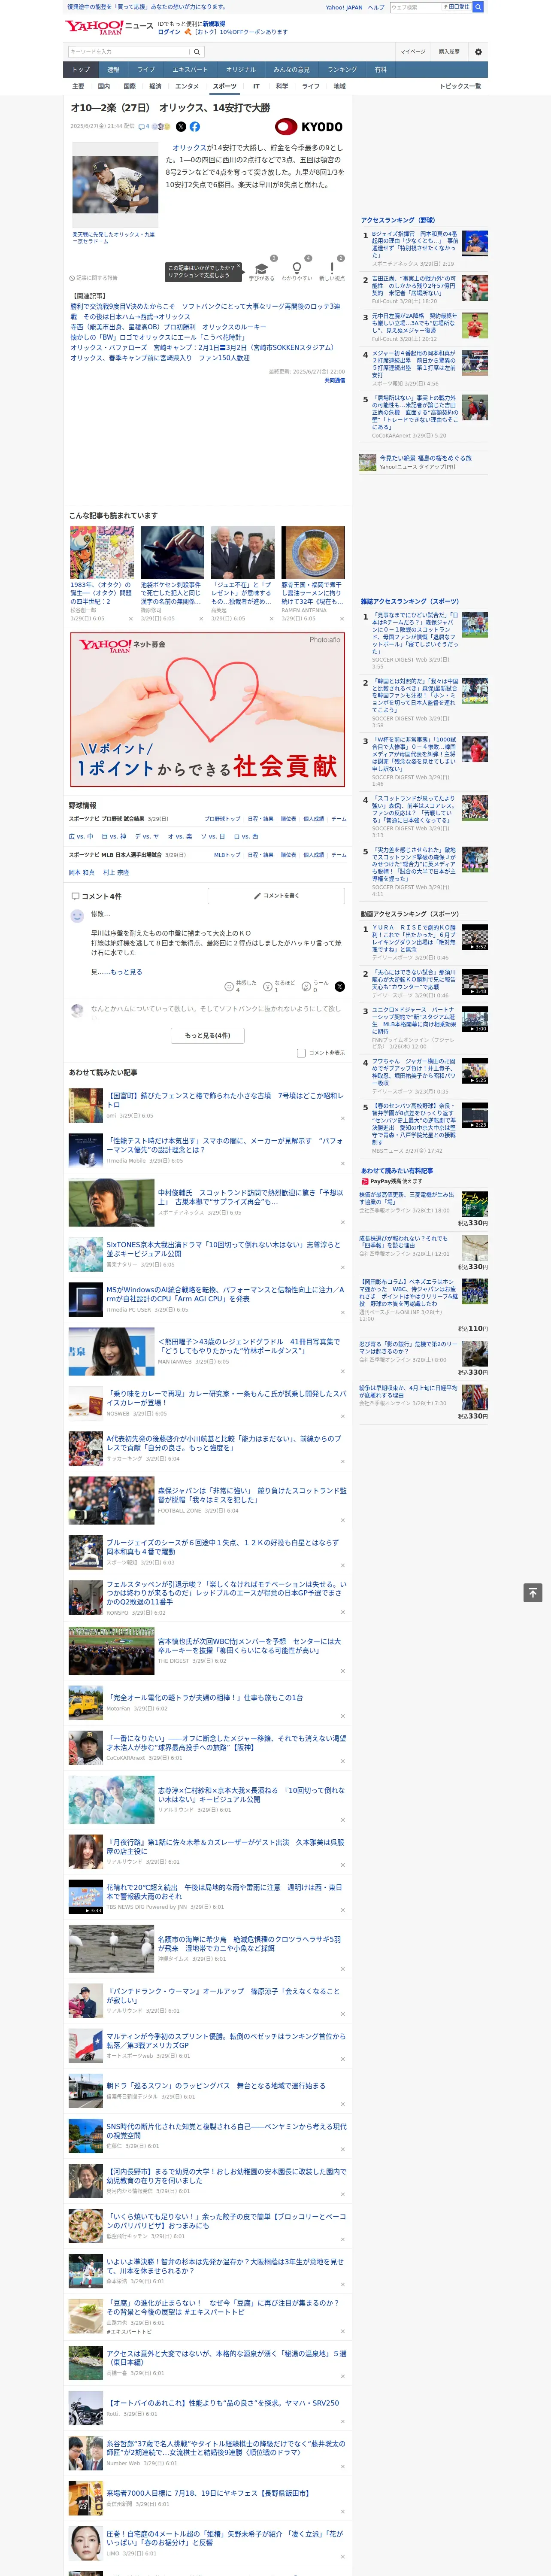Open the article's comment count icon

[x=144, y=127]
